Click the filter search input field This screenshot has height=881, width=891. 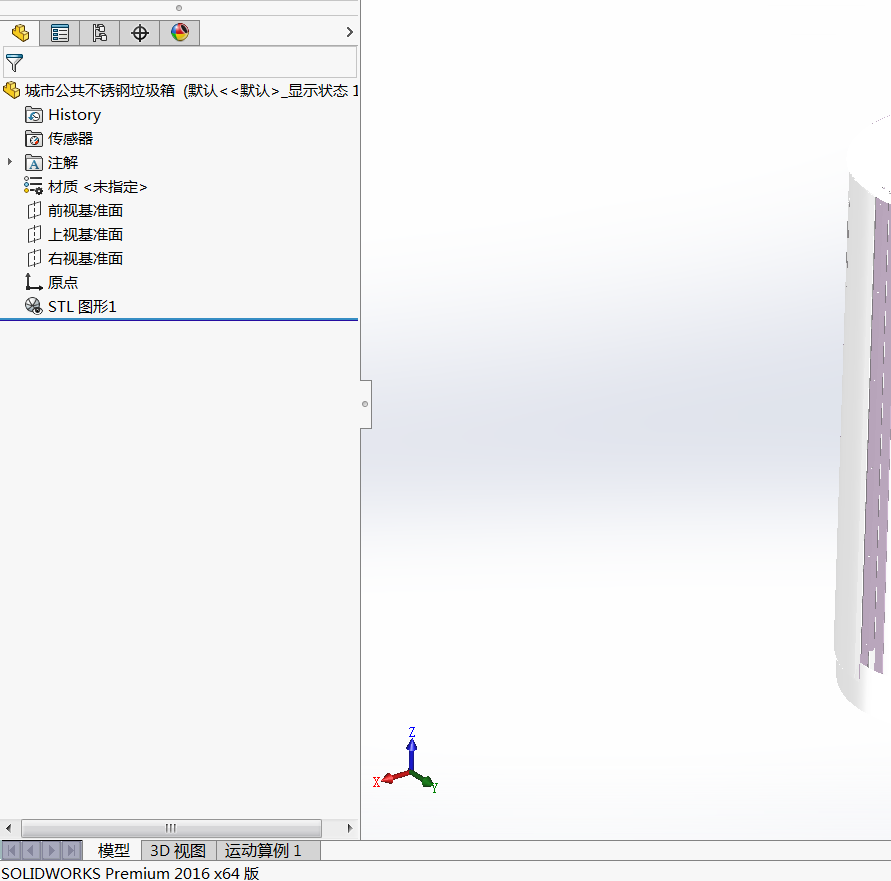(x=190, y=63)
